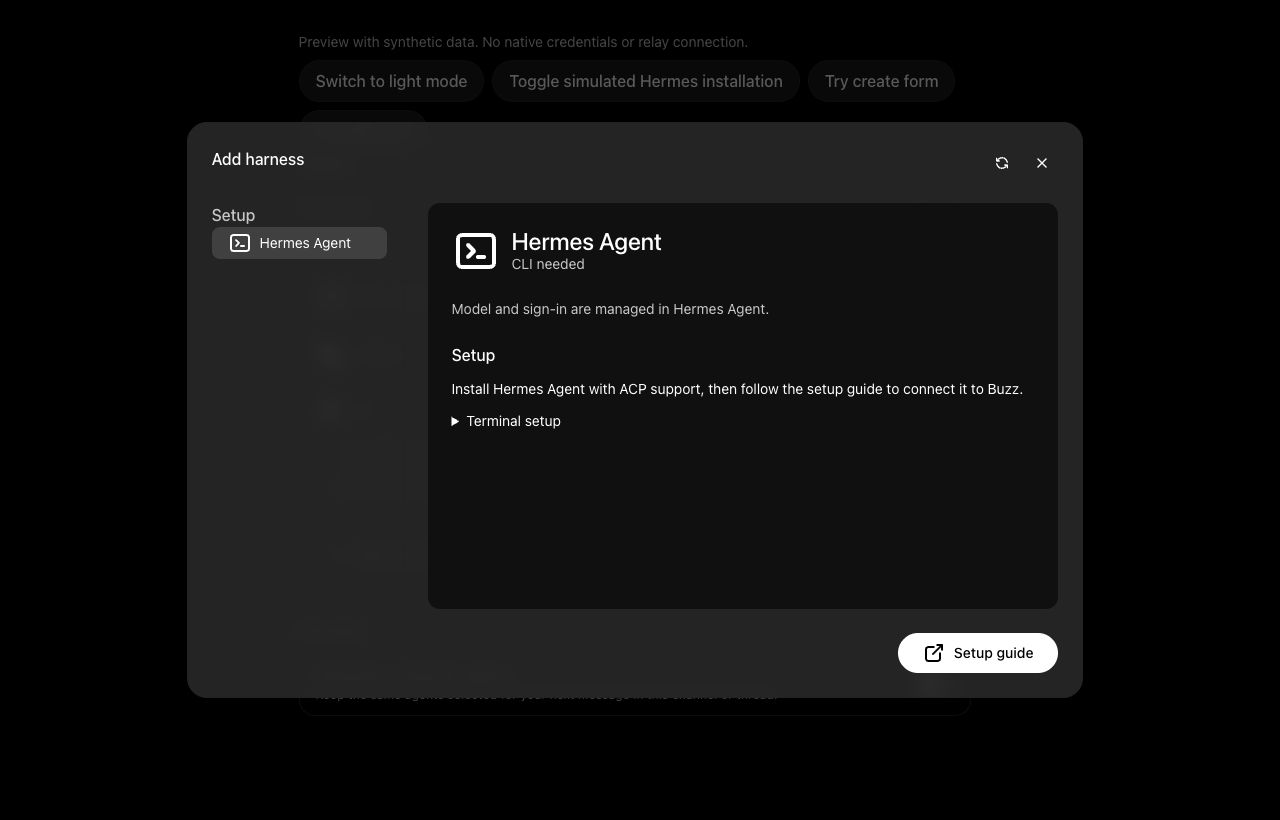Close the Add harness dialog
This screenshot has height=820, width=1280.
1042,163
